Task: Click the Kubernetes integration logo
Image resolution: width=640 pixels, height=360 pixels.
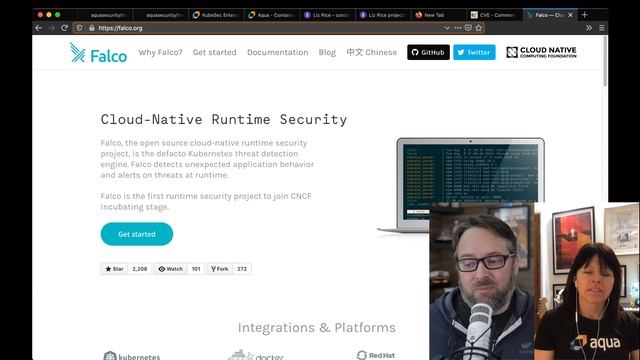Action: click(x=131, y=356)
